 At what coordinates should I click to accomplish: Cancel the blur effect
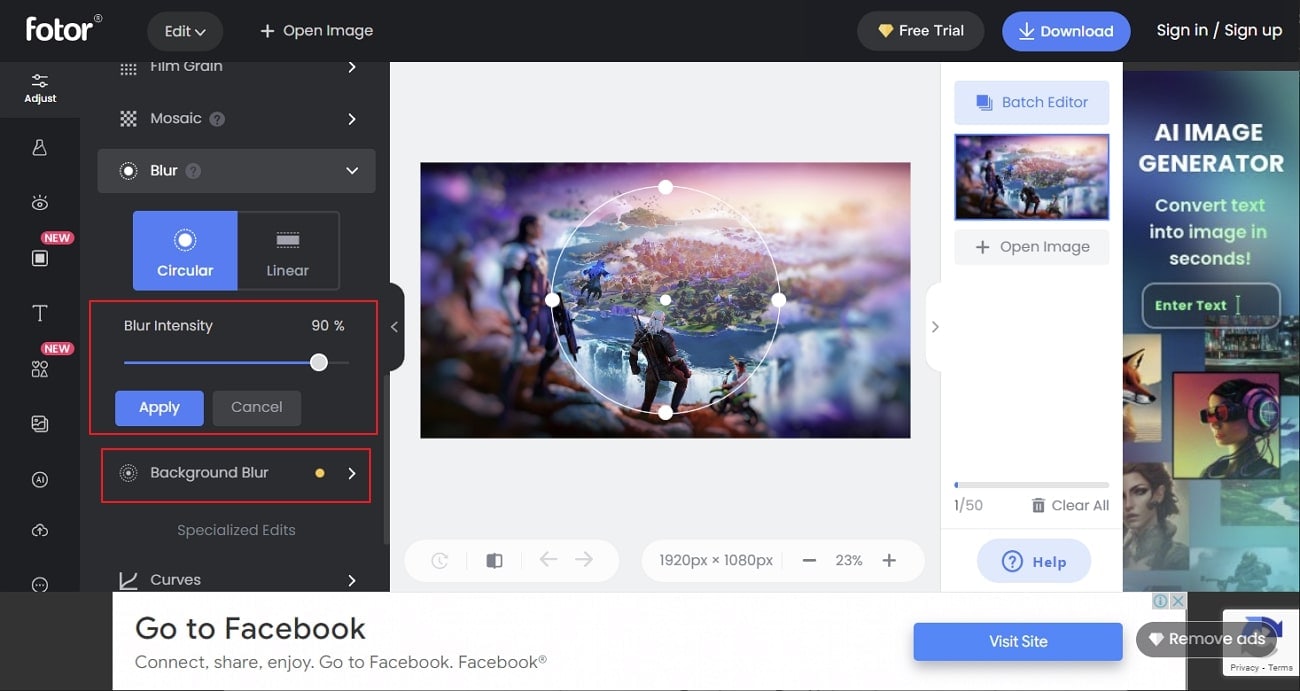[x=257, y=407]
